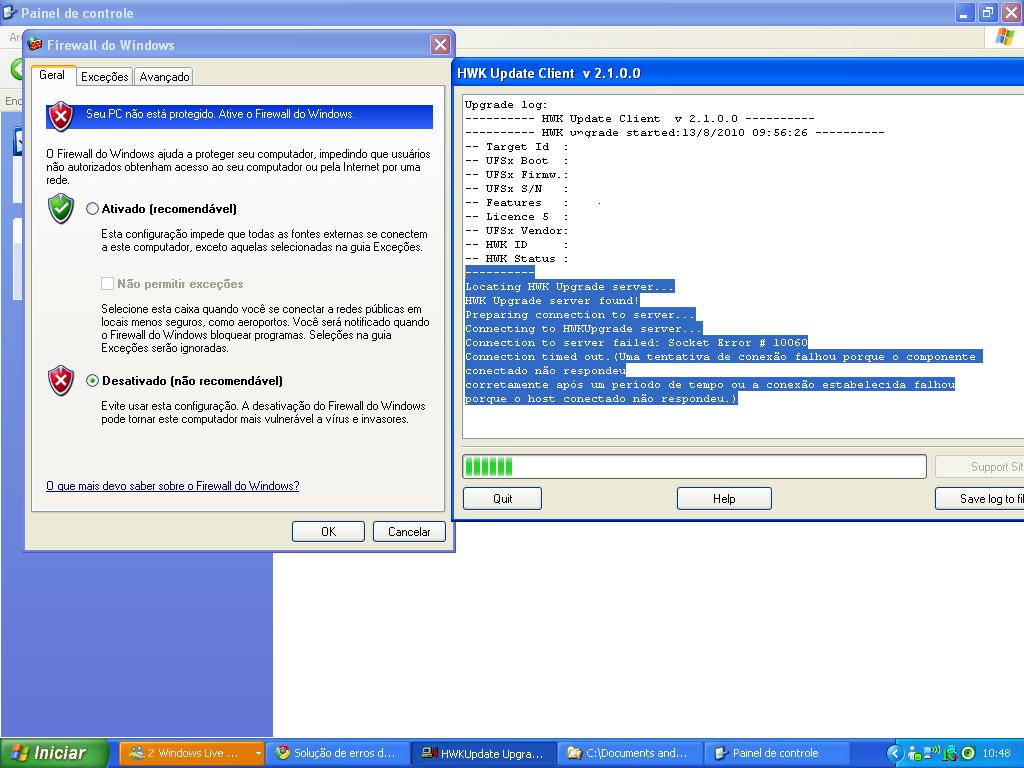Open the Windows Live taskbar group dropdown arrow

(258, 753)
